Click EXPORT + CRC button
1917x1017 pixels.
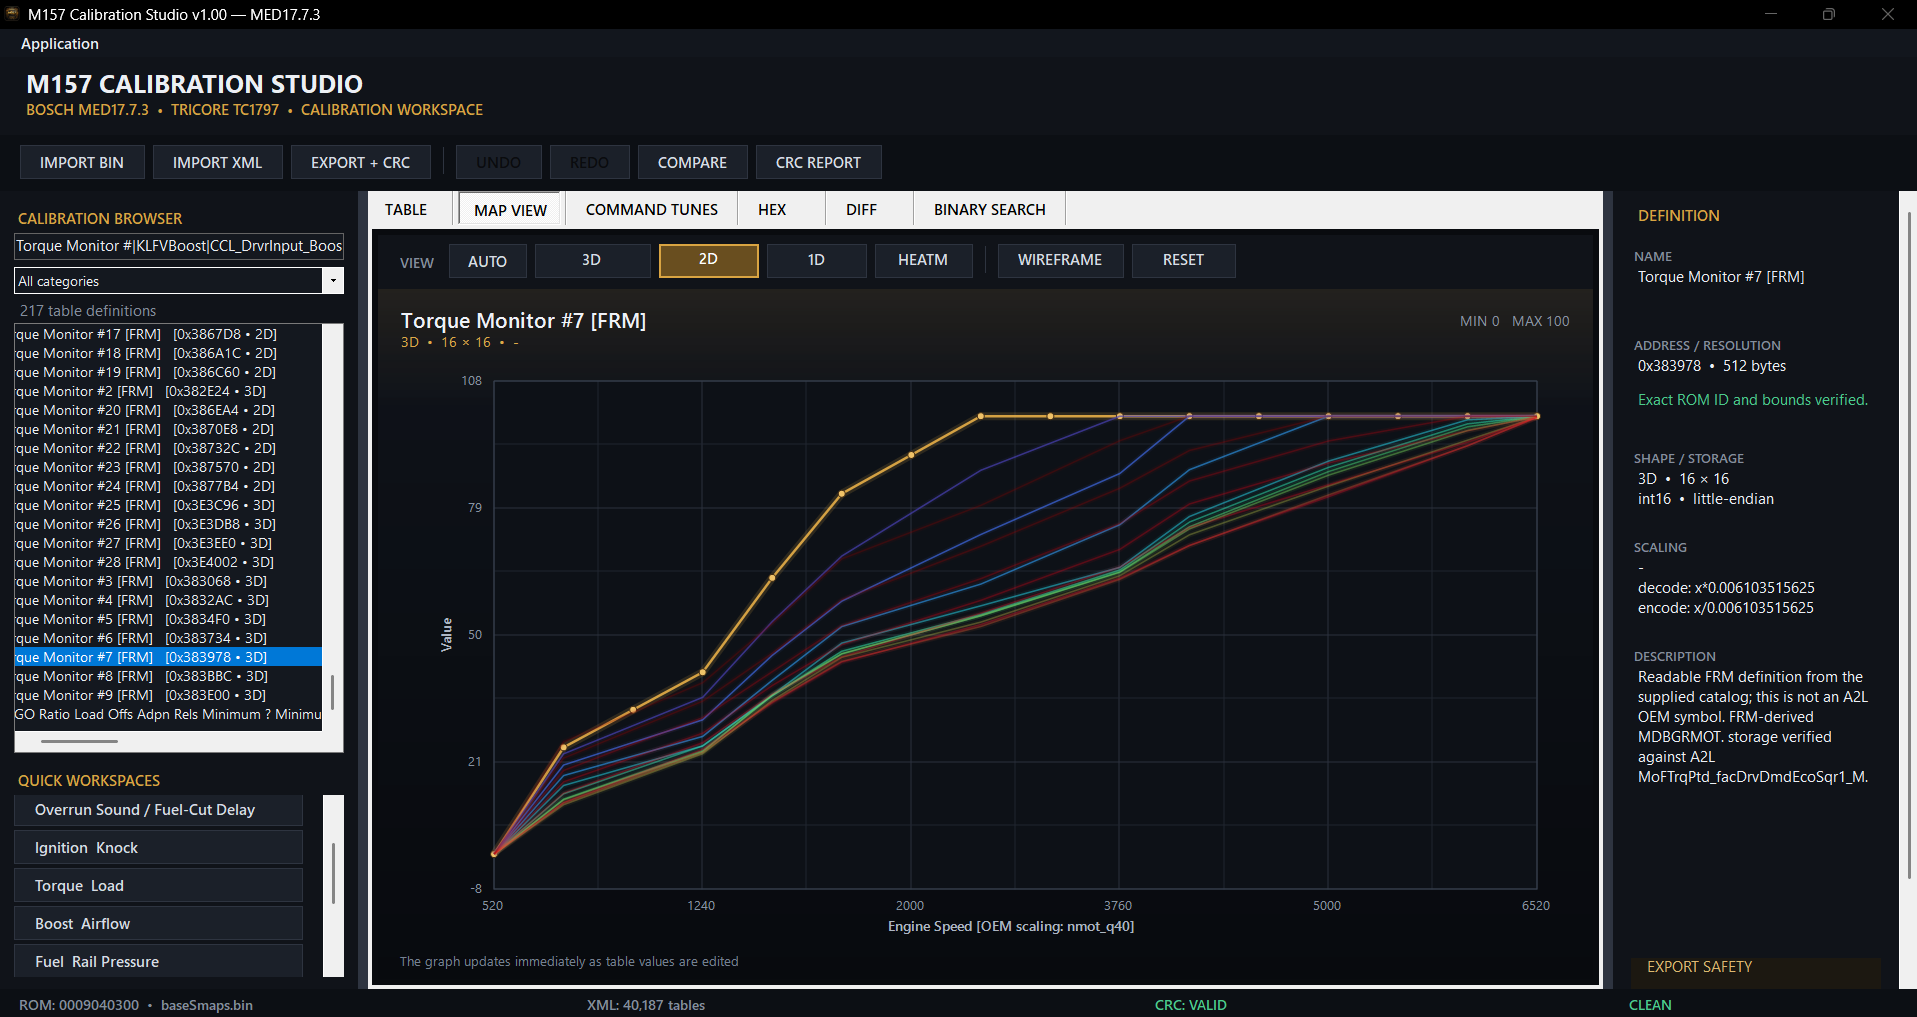(x=360, y=162)
